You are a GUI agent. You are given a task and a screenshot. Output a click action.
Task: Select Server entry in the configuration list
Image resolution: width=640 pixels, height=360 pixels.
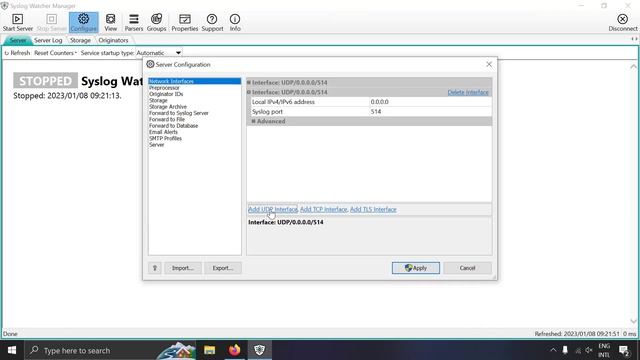click(157, 144)
